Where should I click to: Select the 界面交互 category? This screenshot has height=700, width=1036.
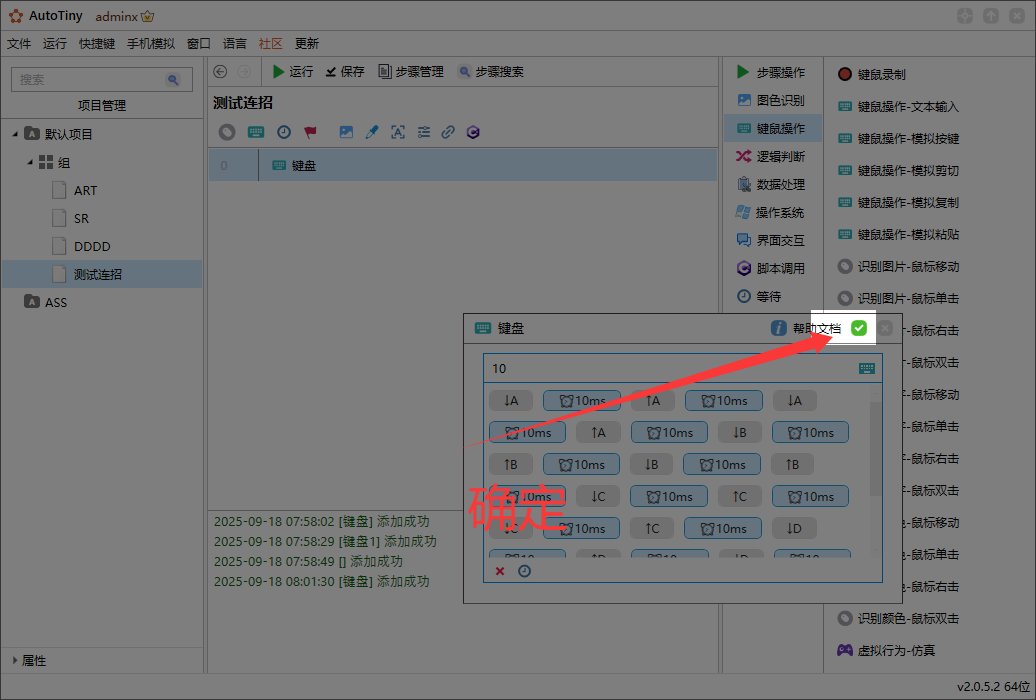pyautogui.click(x=771, y=240)
